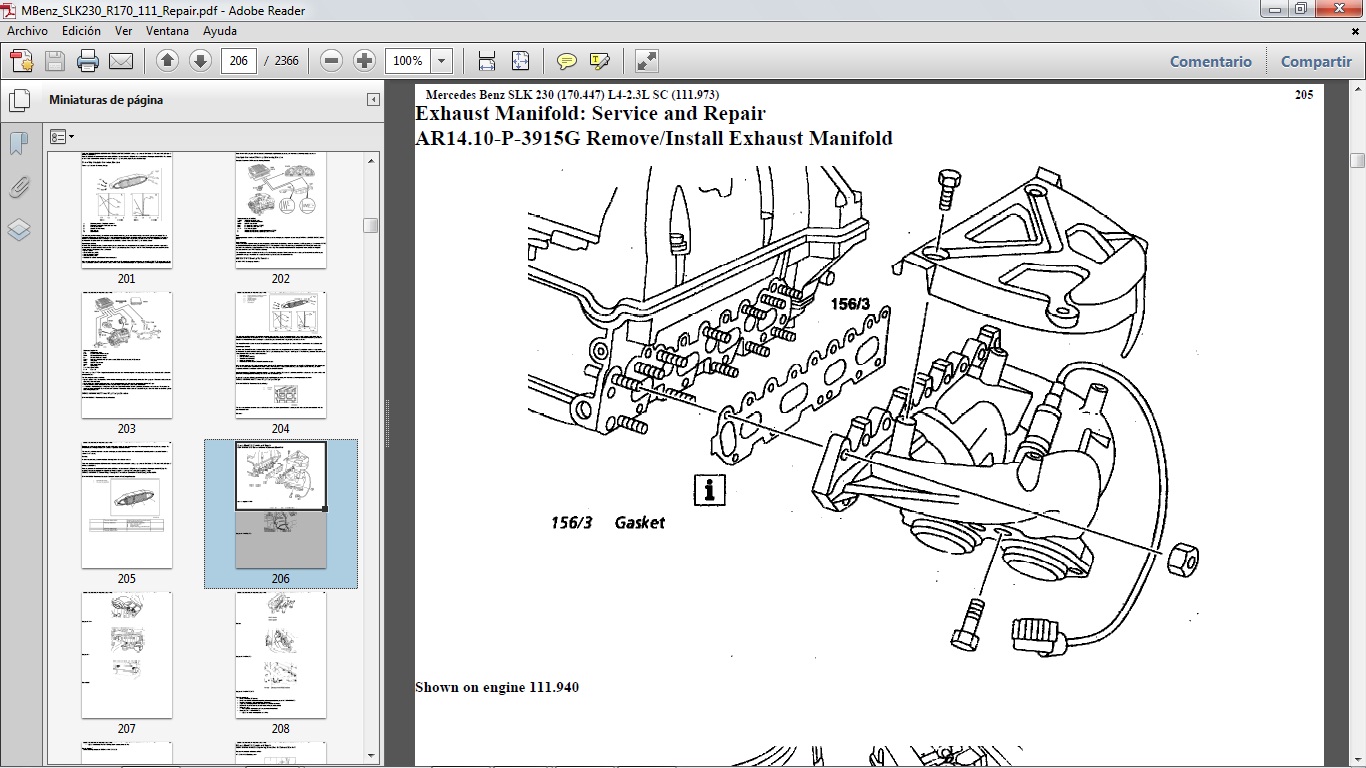1366x768 pixels.
Task: Go to the next page arrow
Action: pyautogui.click(x=200, y=61)
